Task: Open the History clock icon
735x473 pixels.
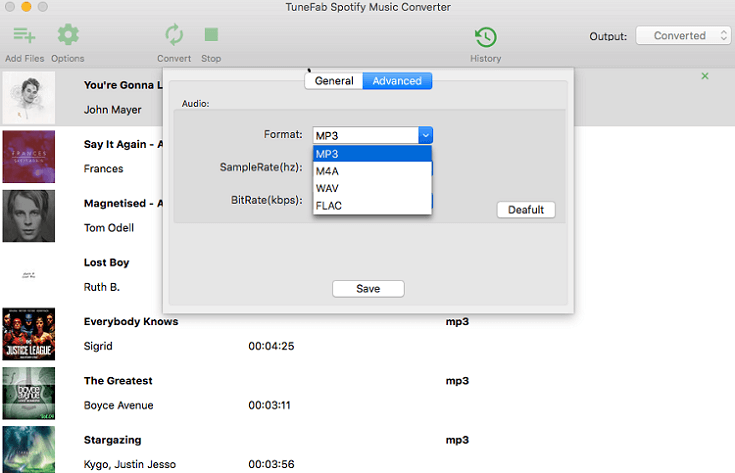Action: 486,37
